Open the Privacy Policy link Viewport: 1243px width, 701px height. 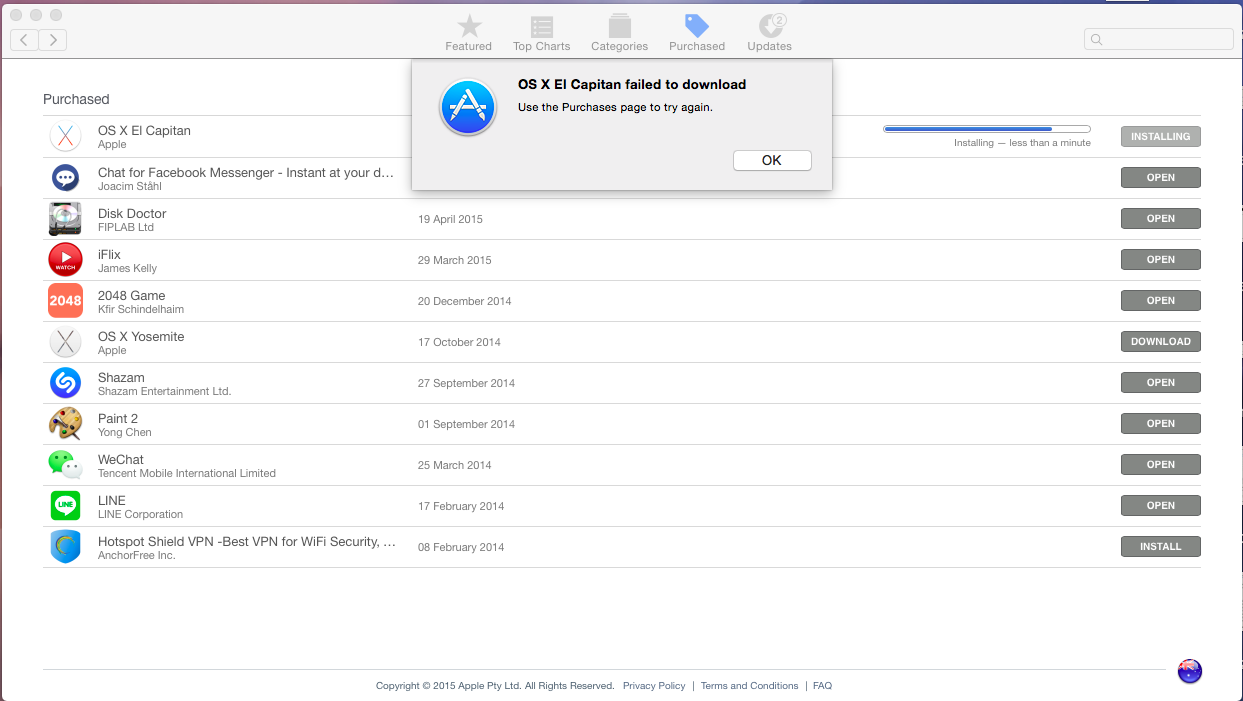point(654,685)
